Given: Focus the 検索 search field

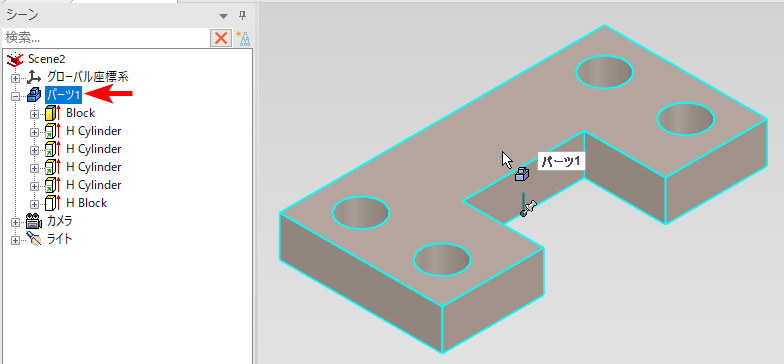Looking at the screenshot, I should pyautogui.click(x=106, y=38).
